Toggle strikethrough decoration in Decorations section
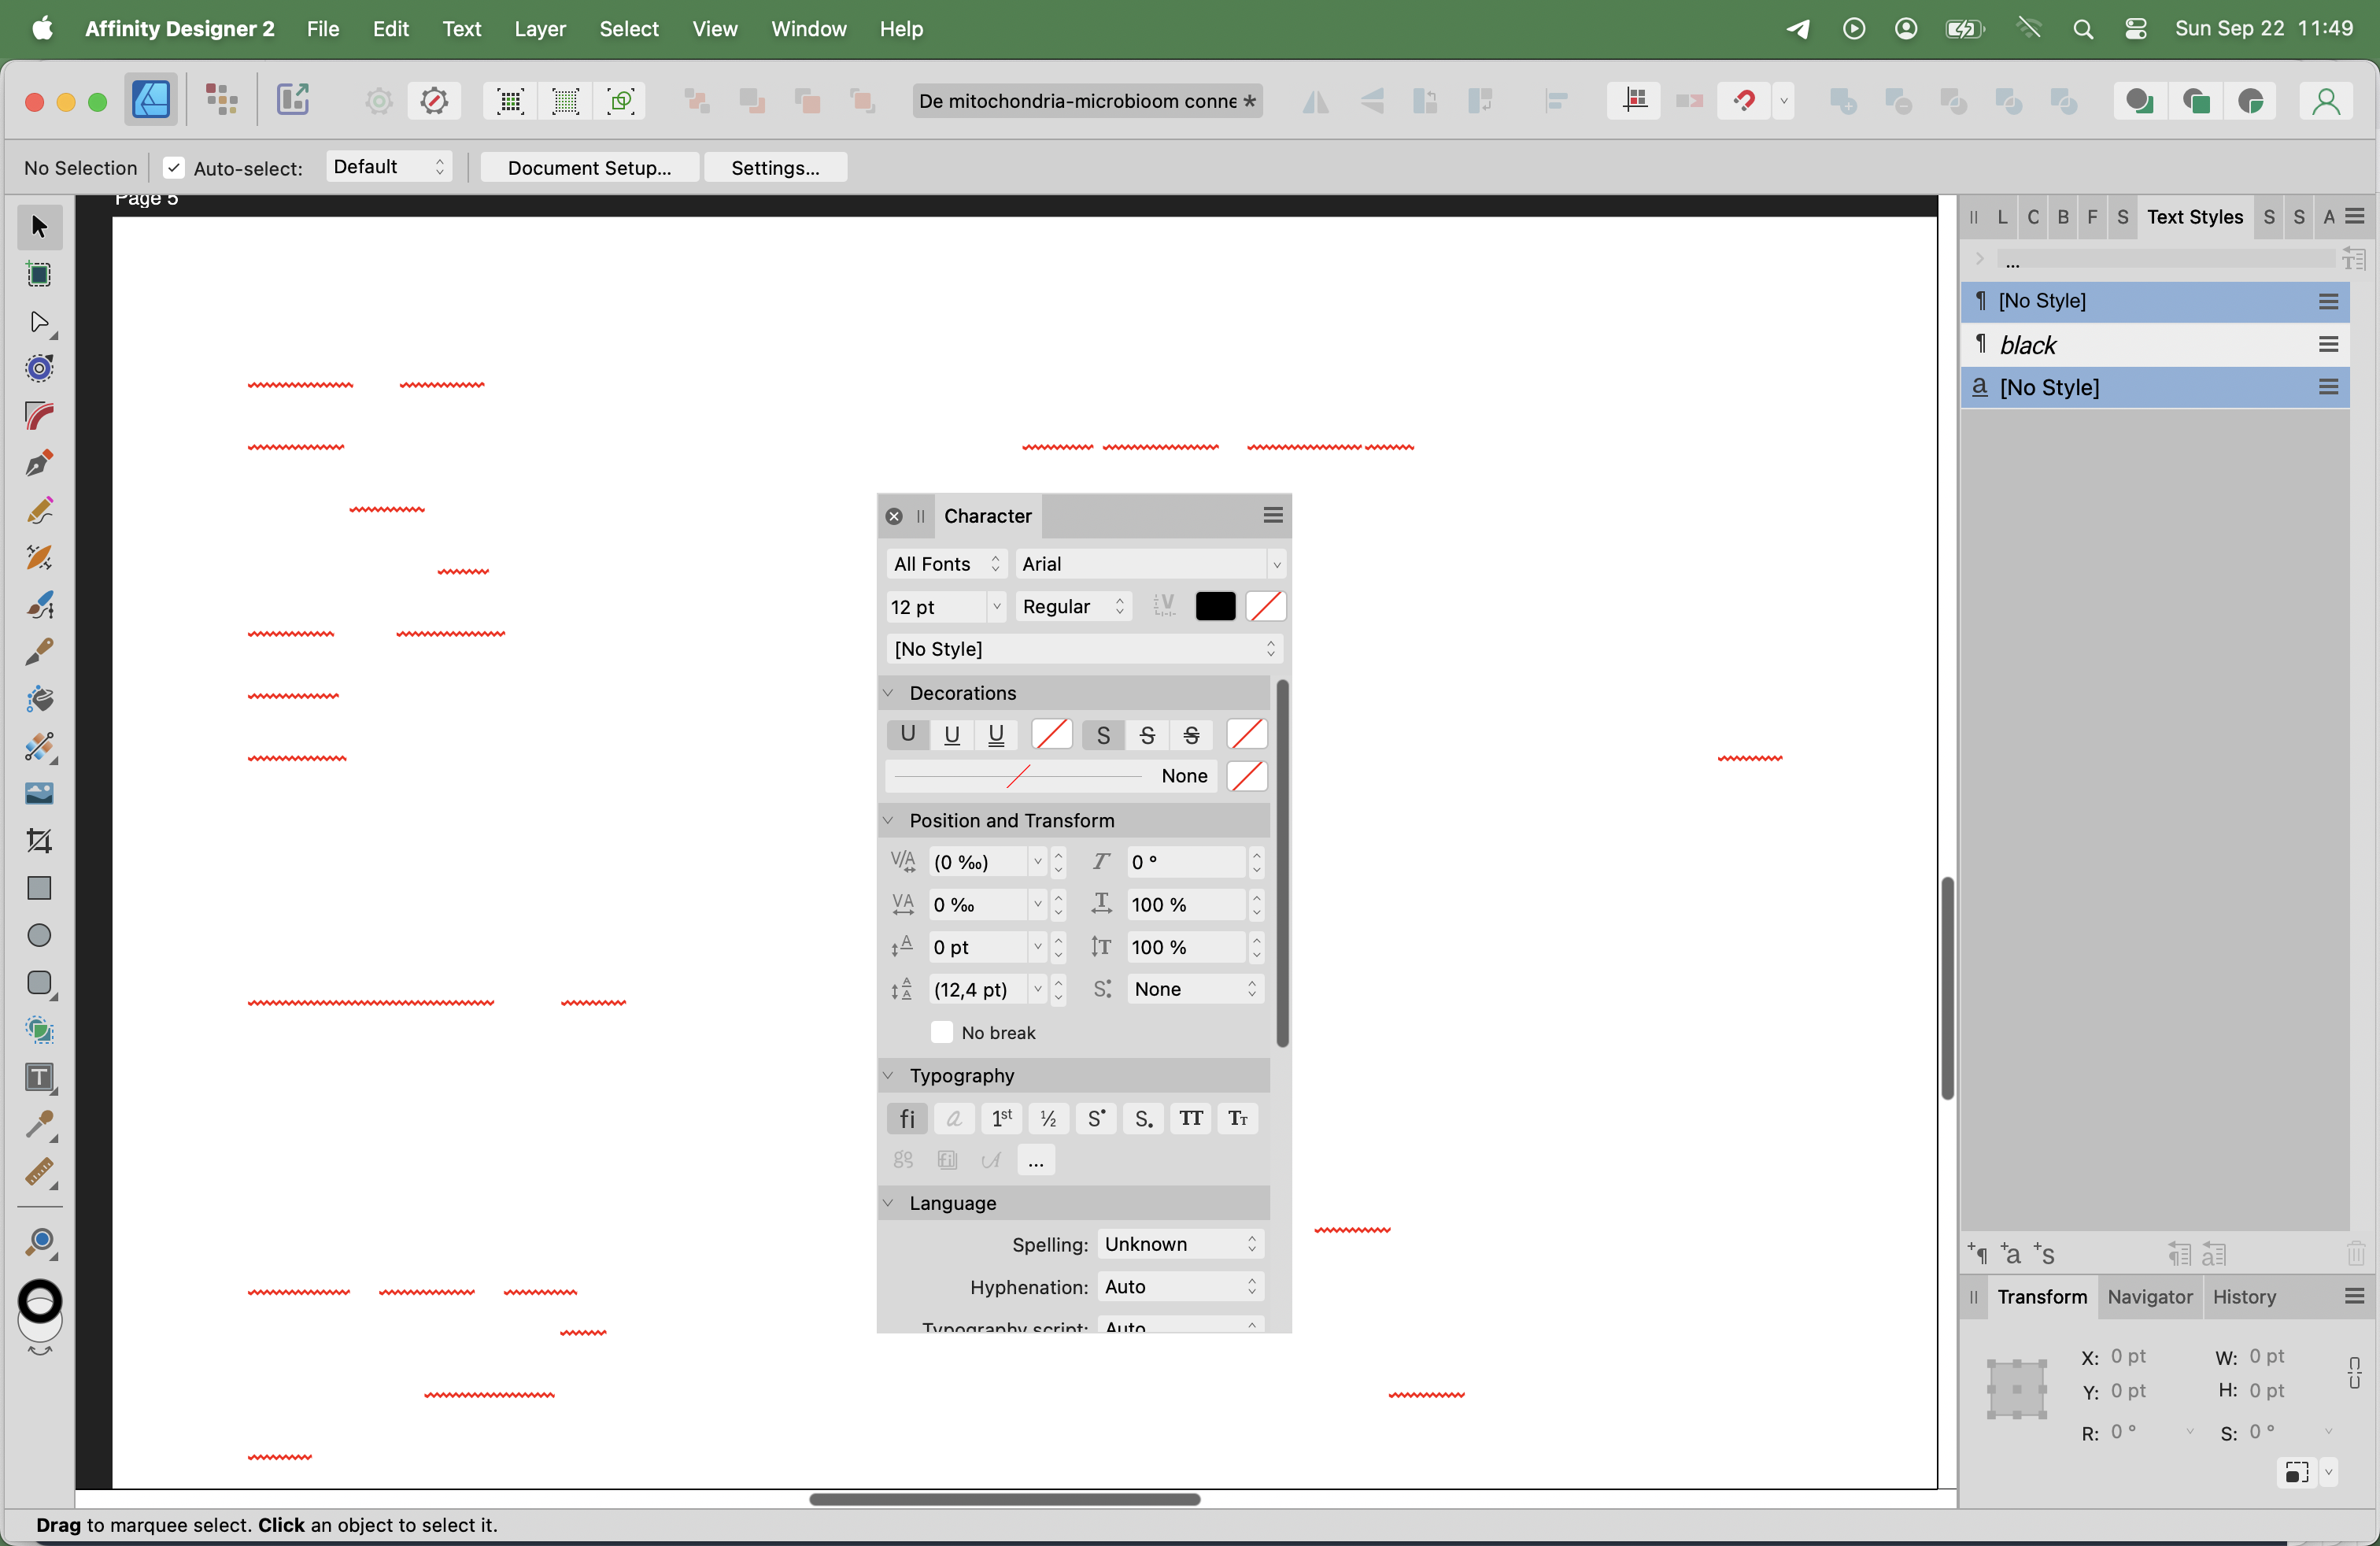The image size is (2380, 1546). [x=1147, y=734]
